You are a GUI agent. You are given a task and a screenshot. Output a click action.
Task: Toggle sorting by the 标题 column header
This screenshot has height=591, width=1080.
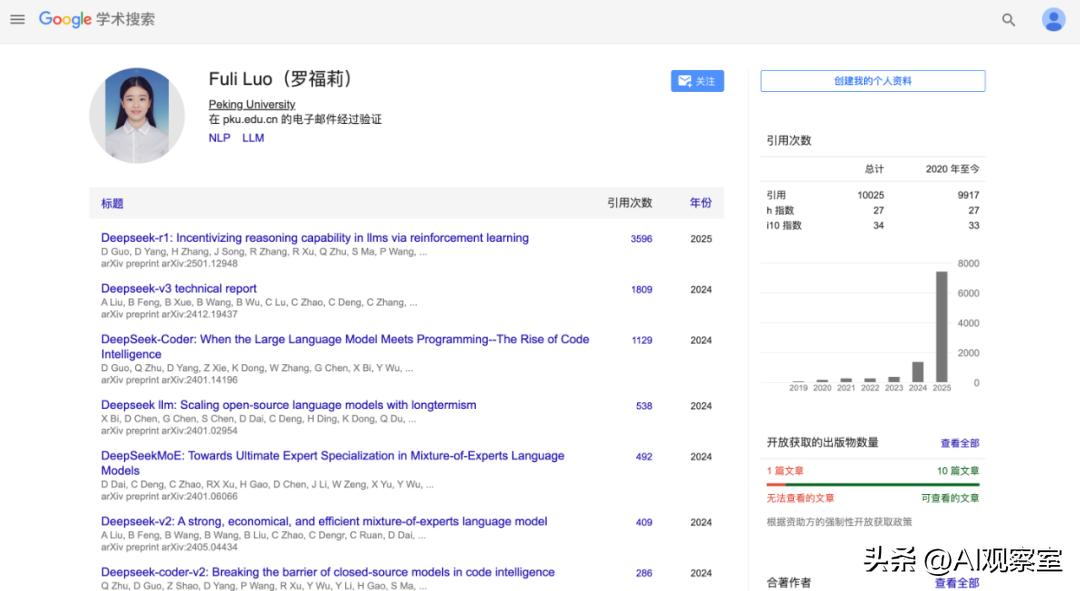tap(111, 202)
